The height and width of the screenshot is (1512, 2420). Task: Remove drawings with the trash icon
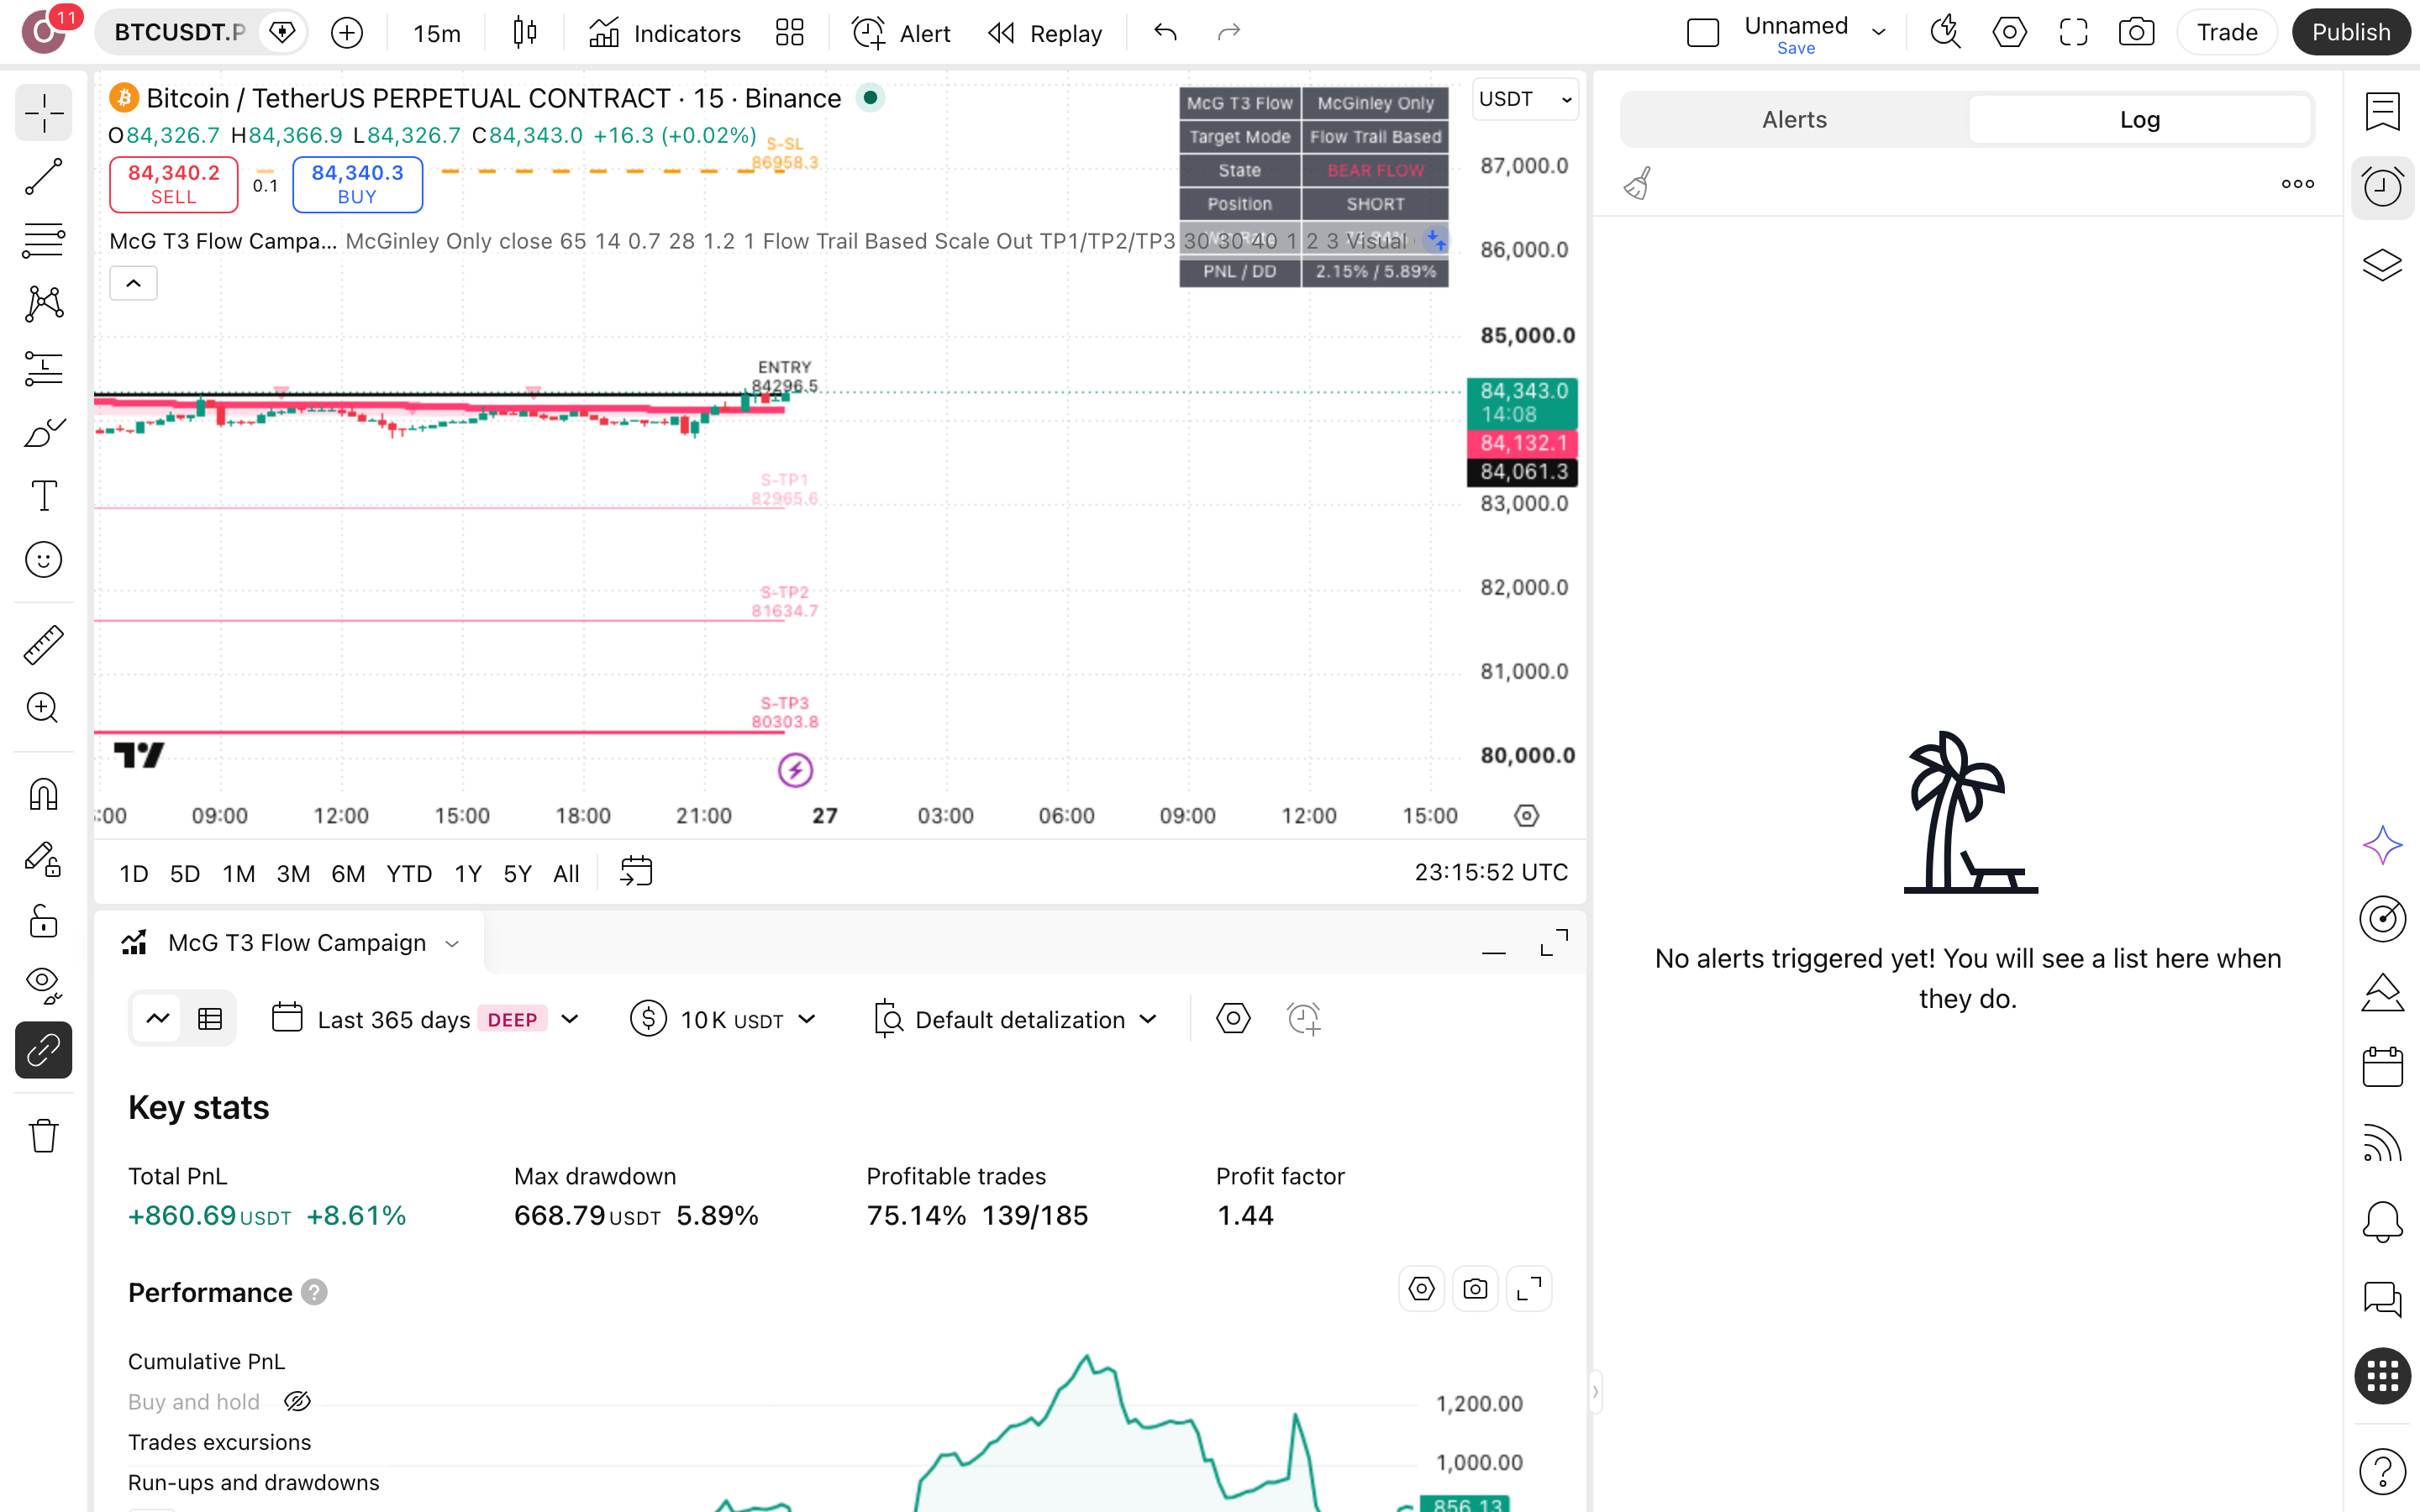coord(44,1136)
